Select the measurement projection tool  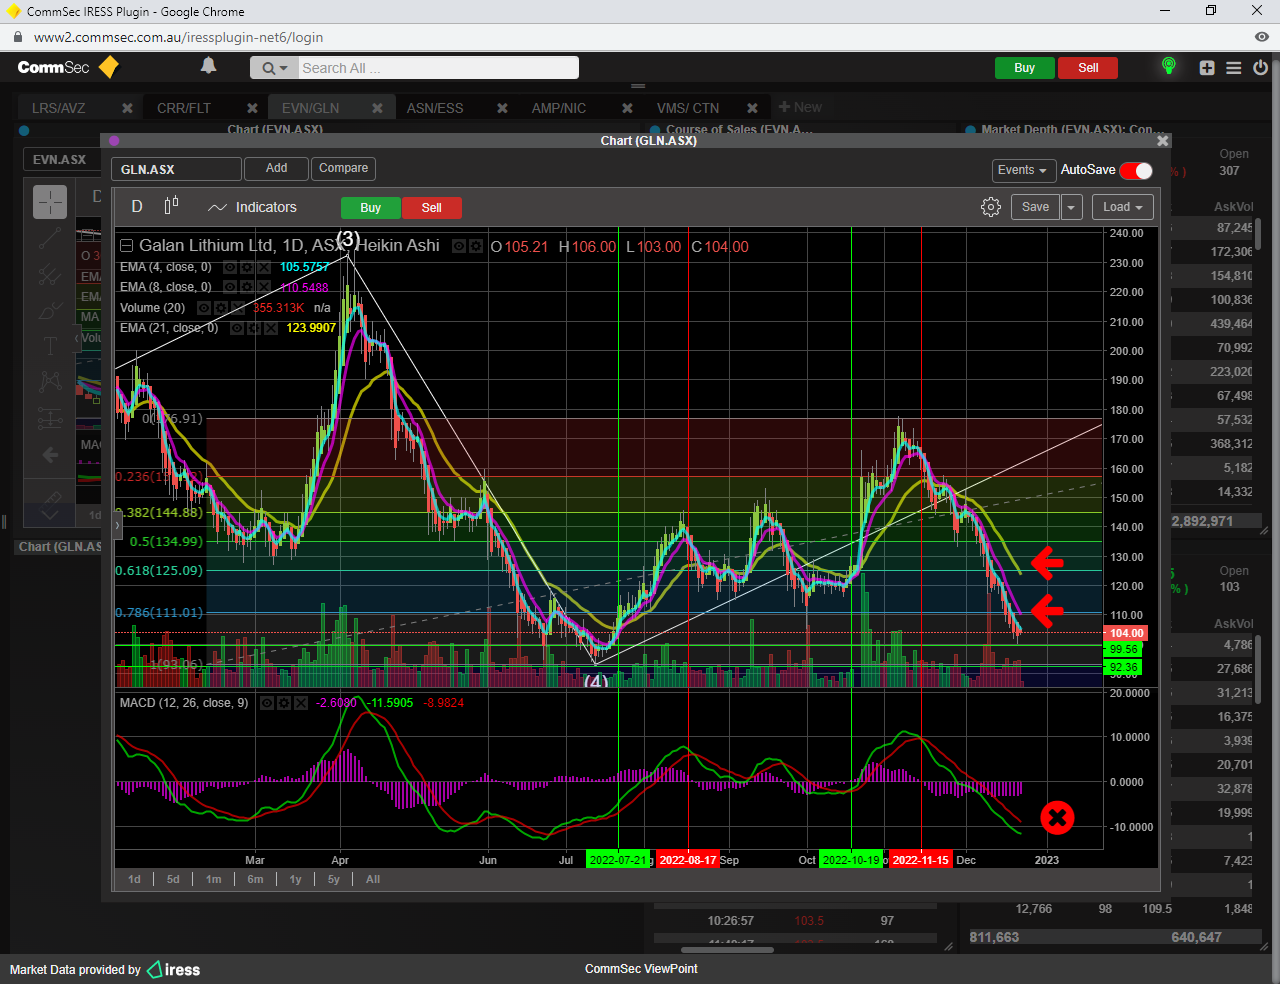click(50, 418)
